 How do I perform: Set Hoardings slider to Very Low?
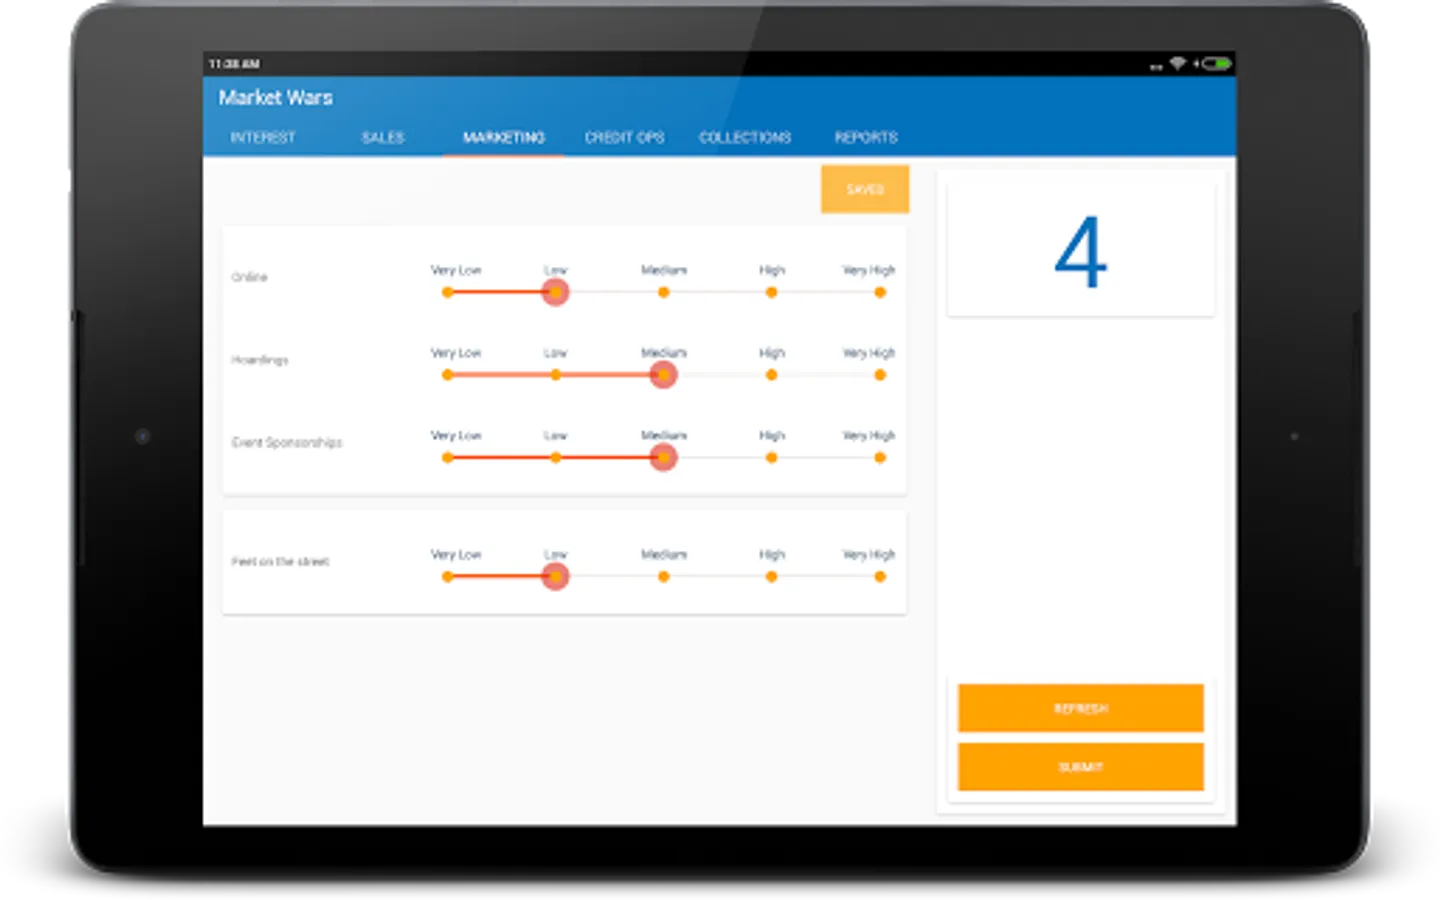pyautogui.click(x=447, y=375)
